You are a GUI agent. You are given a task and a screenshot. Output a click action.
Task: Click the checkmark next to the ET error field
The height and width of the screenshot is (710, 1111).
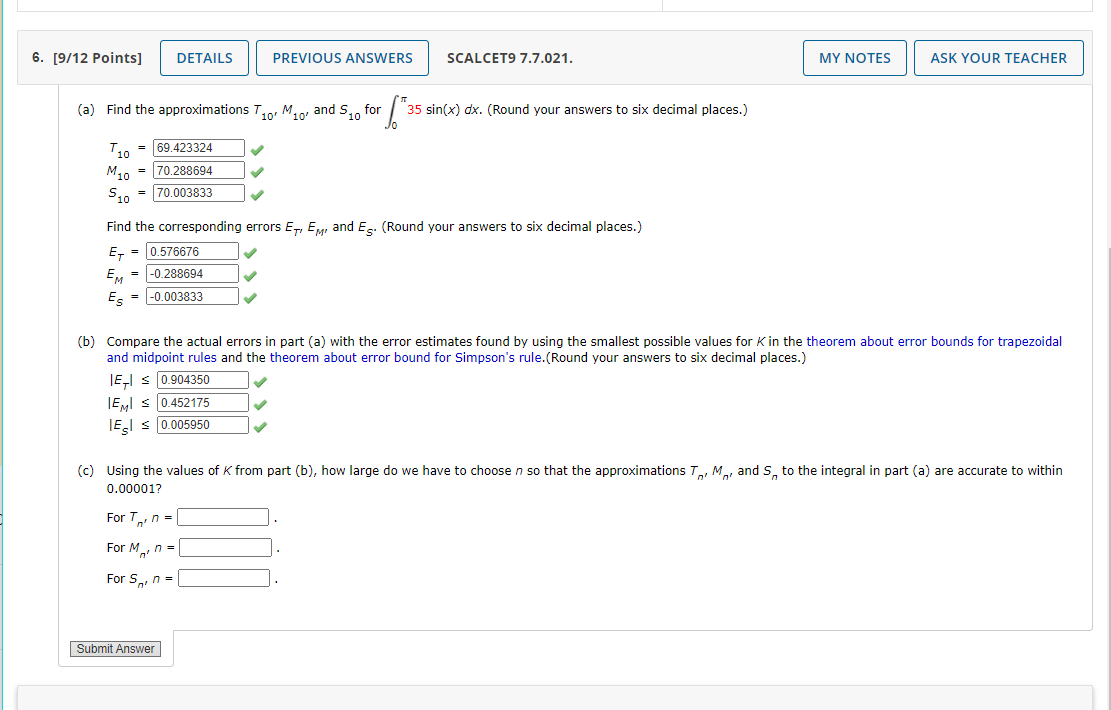[x=249, y=251]
